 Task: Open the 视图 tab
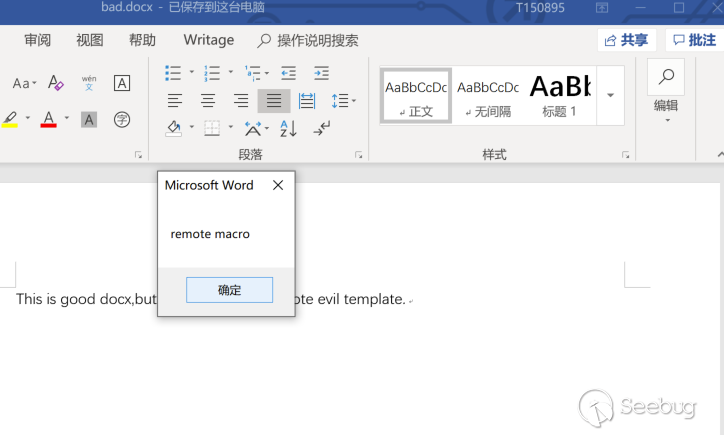pos(90,40)
